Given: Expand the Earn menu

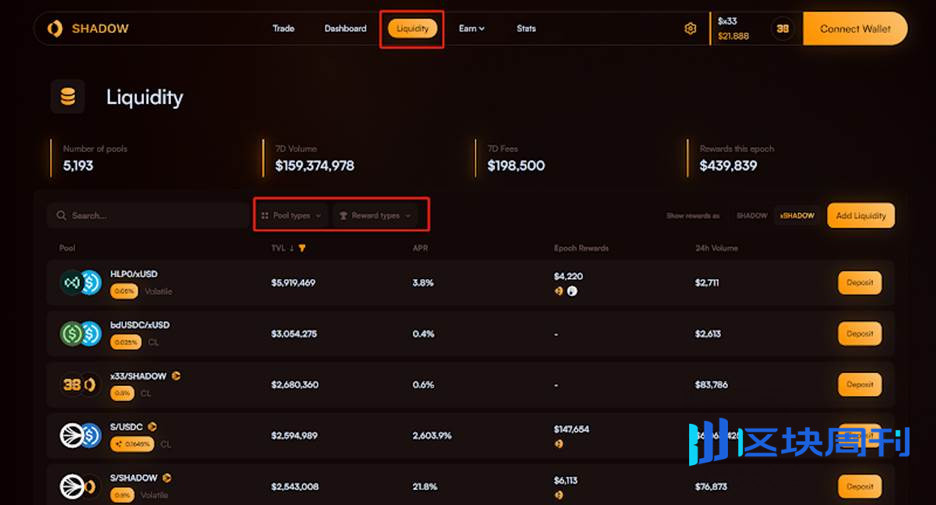Looking at the screenshot, I should (x=472, y=29).
